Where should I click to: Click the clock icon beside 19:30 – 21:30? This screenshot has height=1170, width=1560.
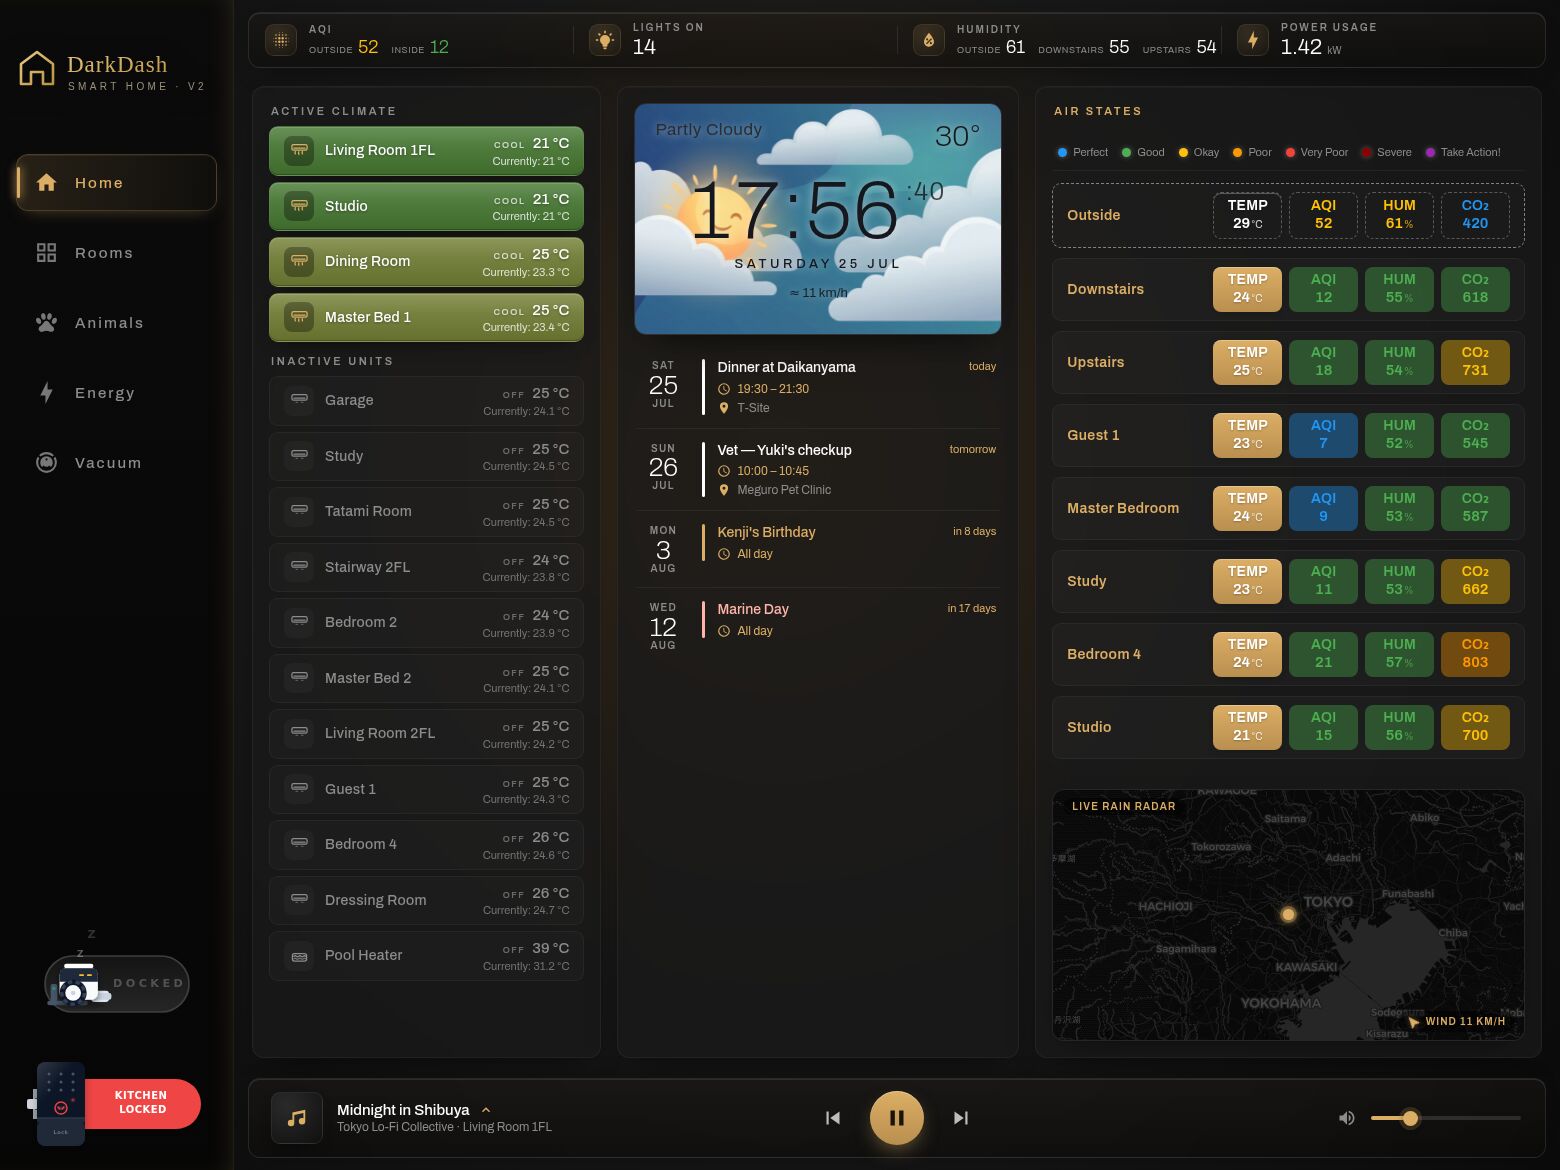coord(724,389)
